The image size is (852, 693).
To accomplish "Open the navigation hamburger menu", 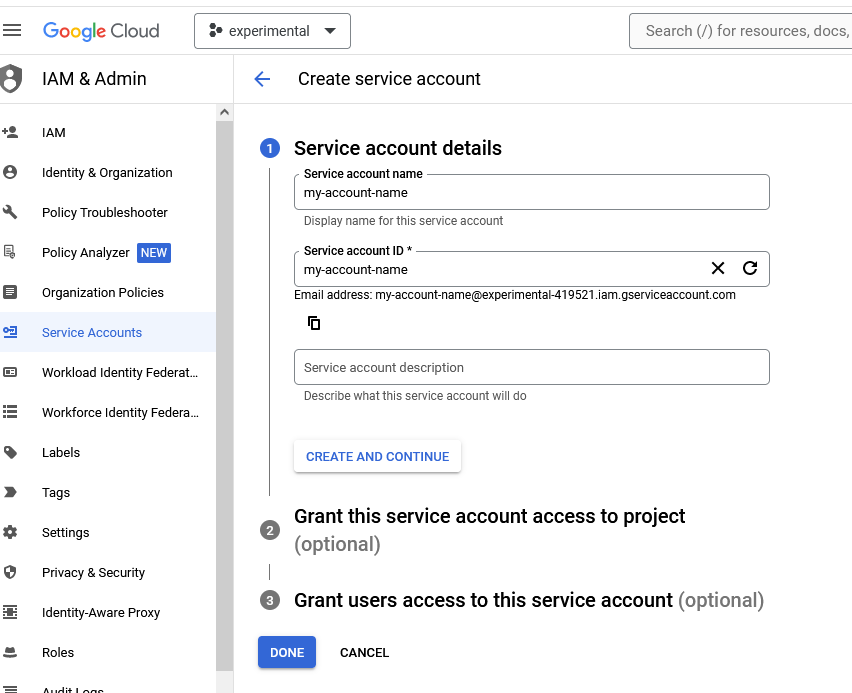I will (x=13, y=29).
